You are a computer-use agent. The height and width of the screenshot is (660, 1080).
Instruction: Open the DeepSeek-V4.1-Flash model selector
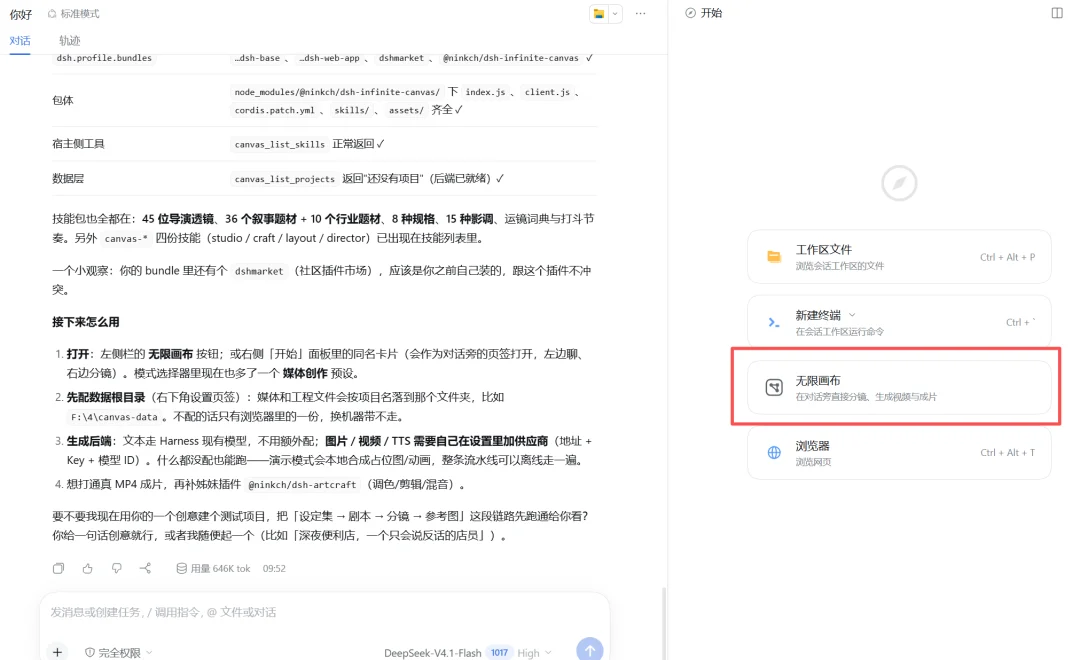[433, 652]
